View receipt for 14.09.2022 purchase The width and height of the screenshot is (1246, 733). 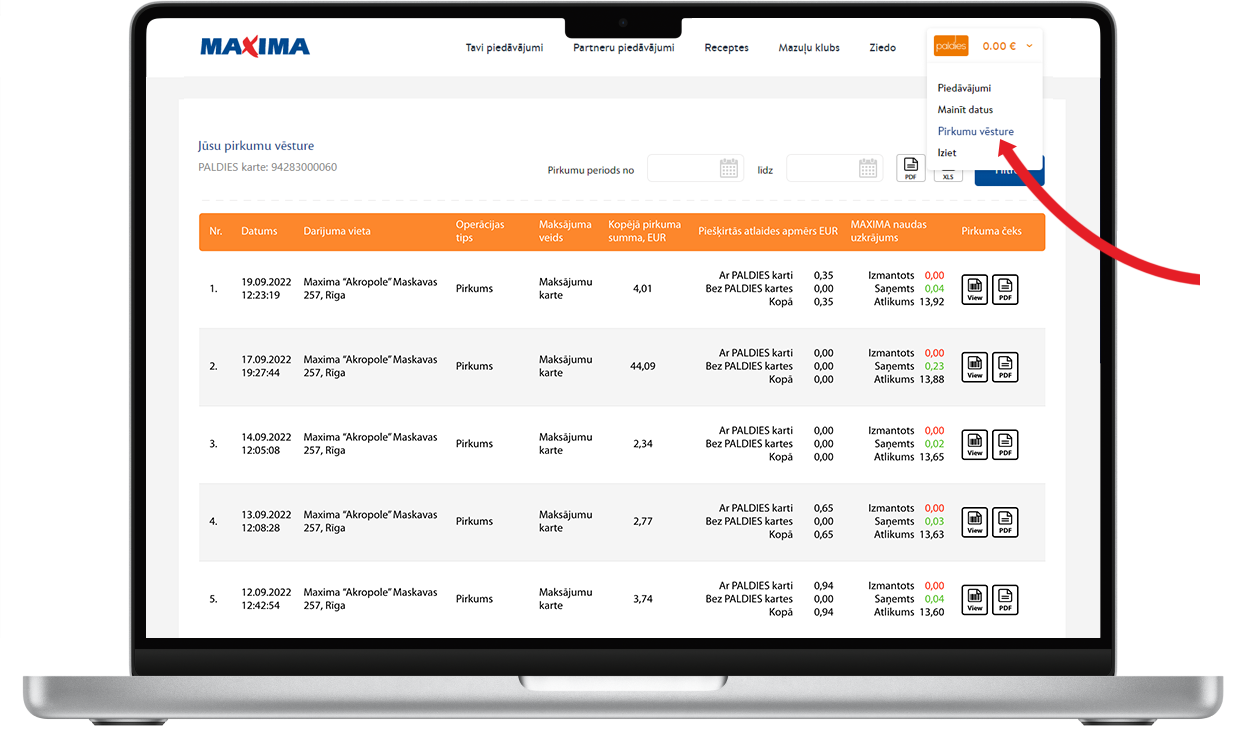point(974,444)
